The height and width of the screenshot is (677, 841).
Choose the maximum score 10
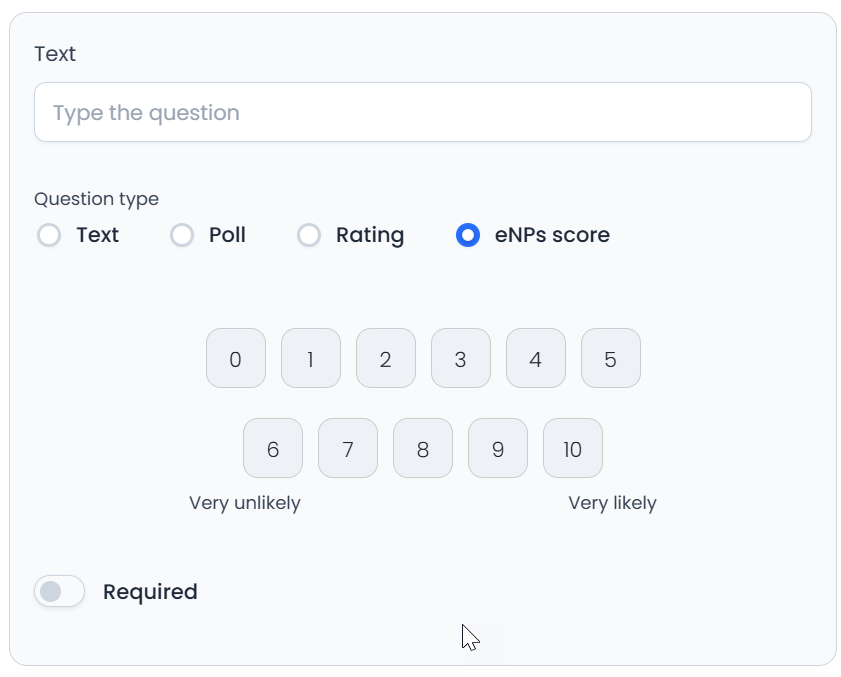(573, 448)
